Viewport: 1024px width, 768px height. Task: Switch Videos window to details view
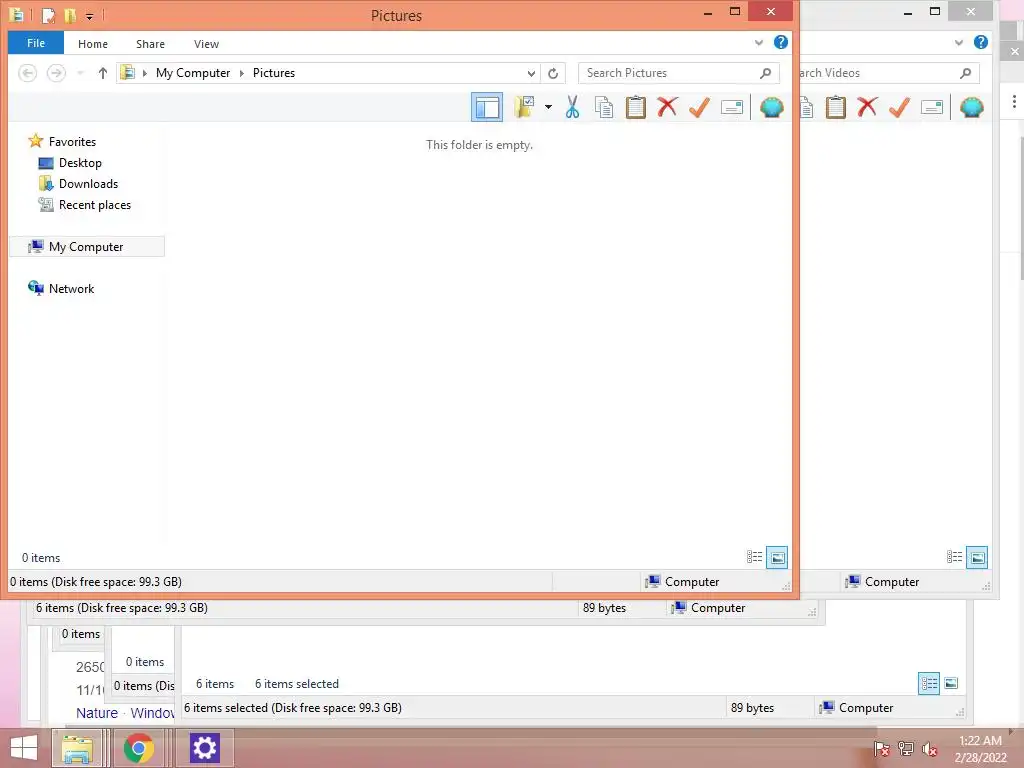click(x=954, y=557)
